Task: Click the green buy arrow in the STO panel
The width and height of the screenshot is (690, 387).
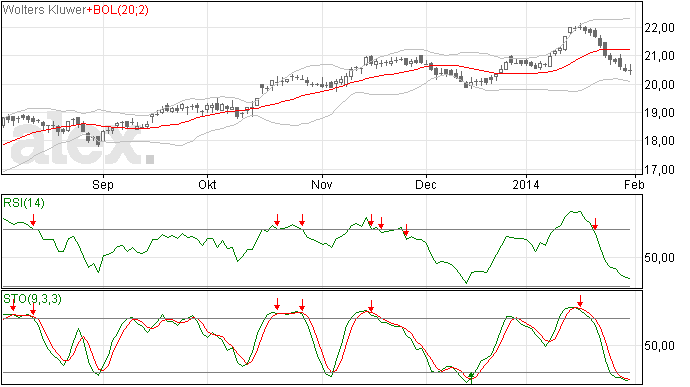Action: [x=471, y=378]
